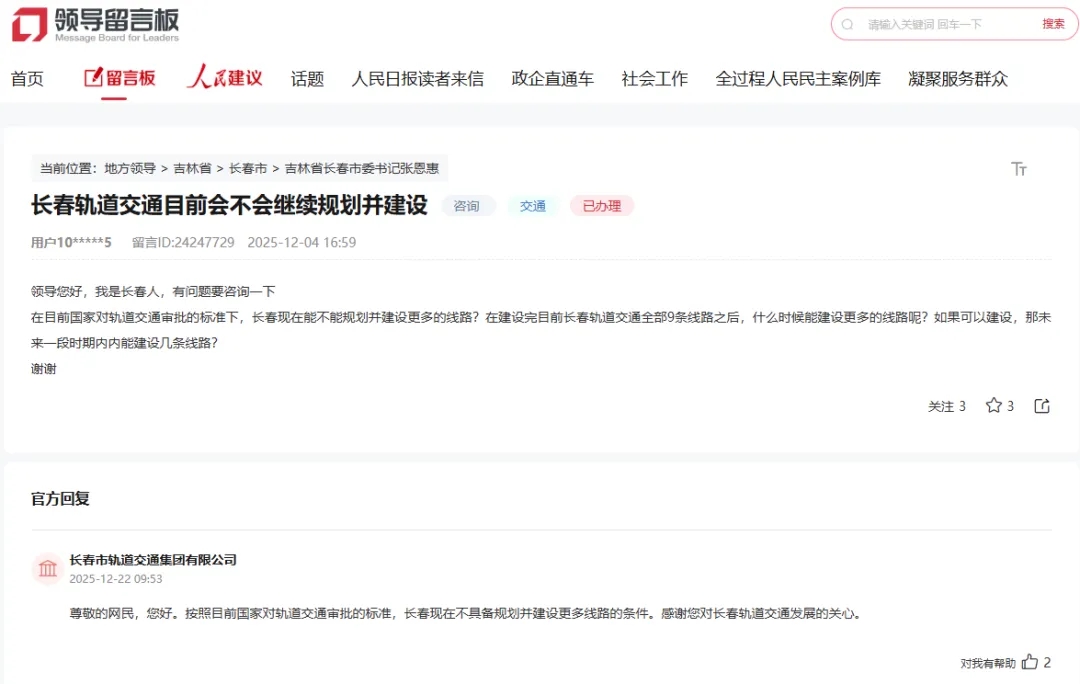Open the font size adjustment icon

[x=1019, y=169]
